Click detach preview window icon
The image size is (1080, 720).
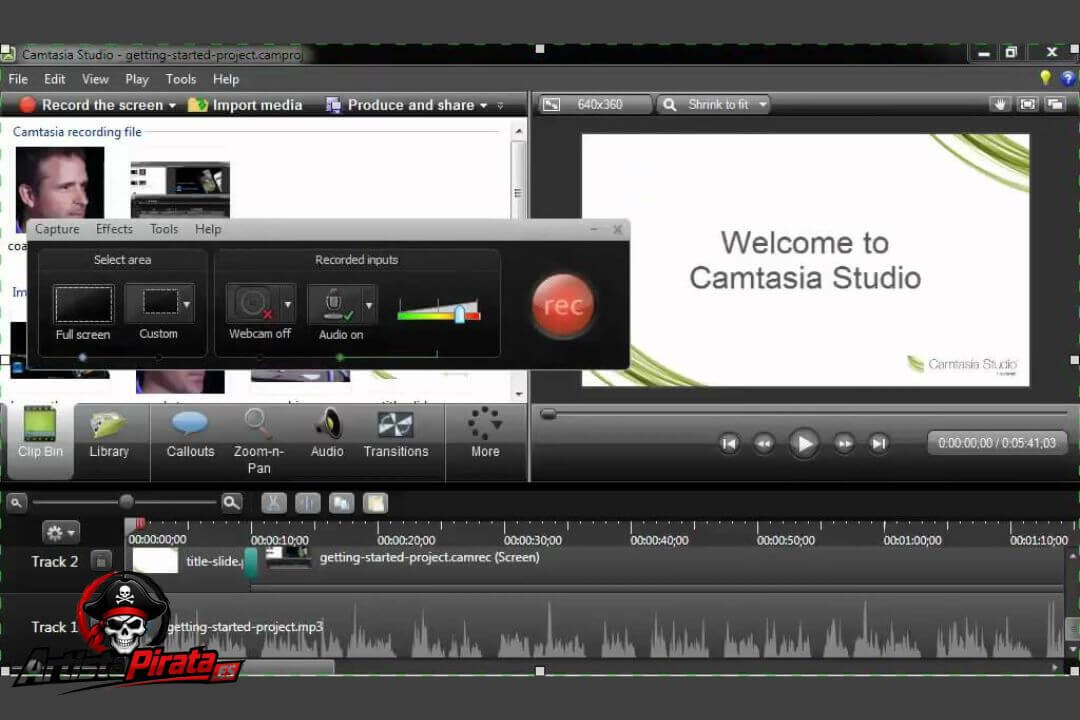point(1055,104)
